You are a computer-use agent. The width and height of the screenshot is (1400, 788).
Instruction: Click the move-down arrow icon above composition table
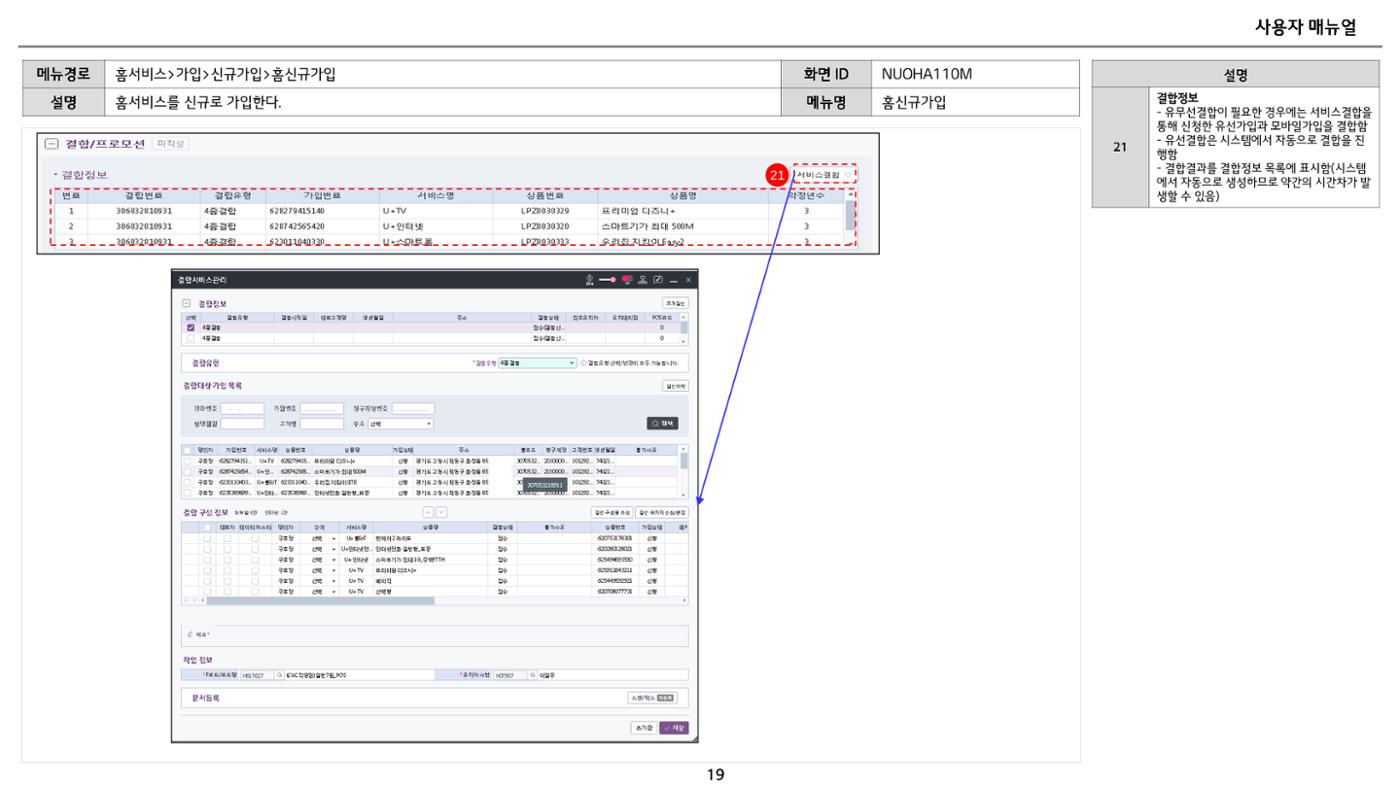tap(442, 512)
